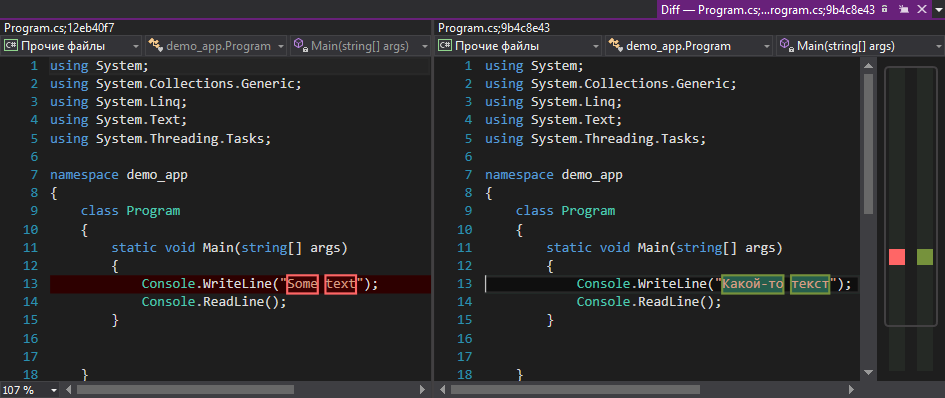
Task: Click 'Console.WriteLine' in left pane line 13
Action: (208, 284)
